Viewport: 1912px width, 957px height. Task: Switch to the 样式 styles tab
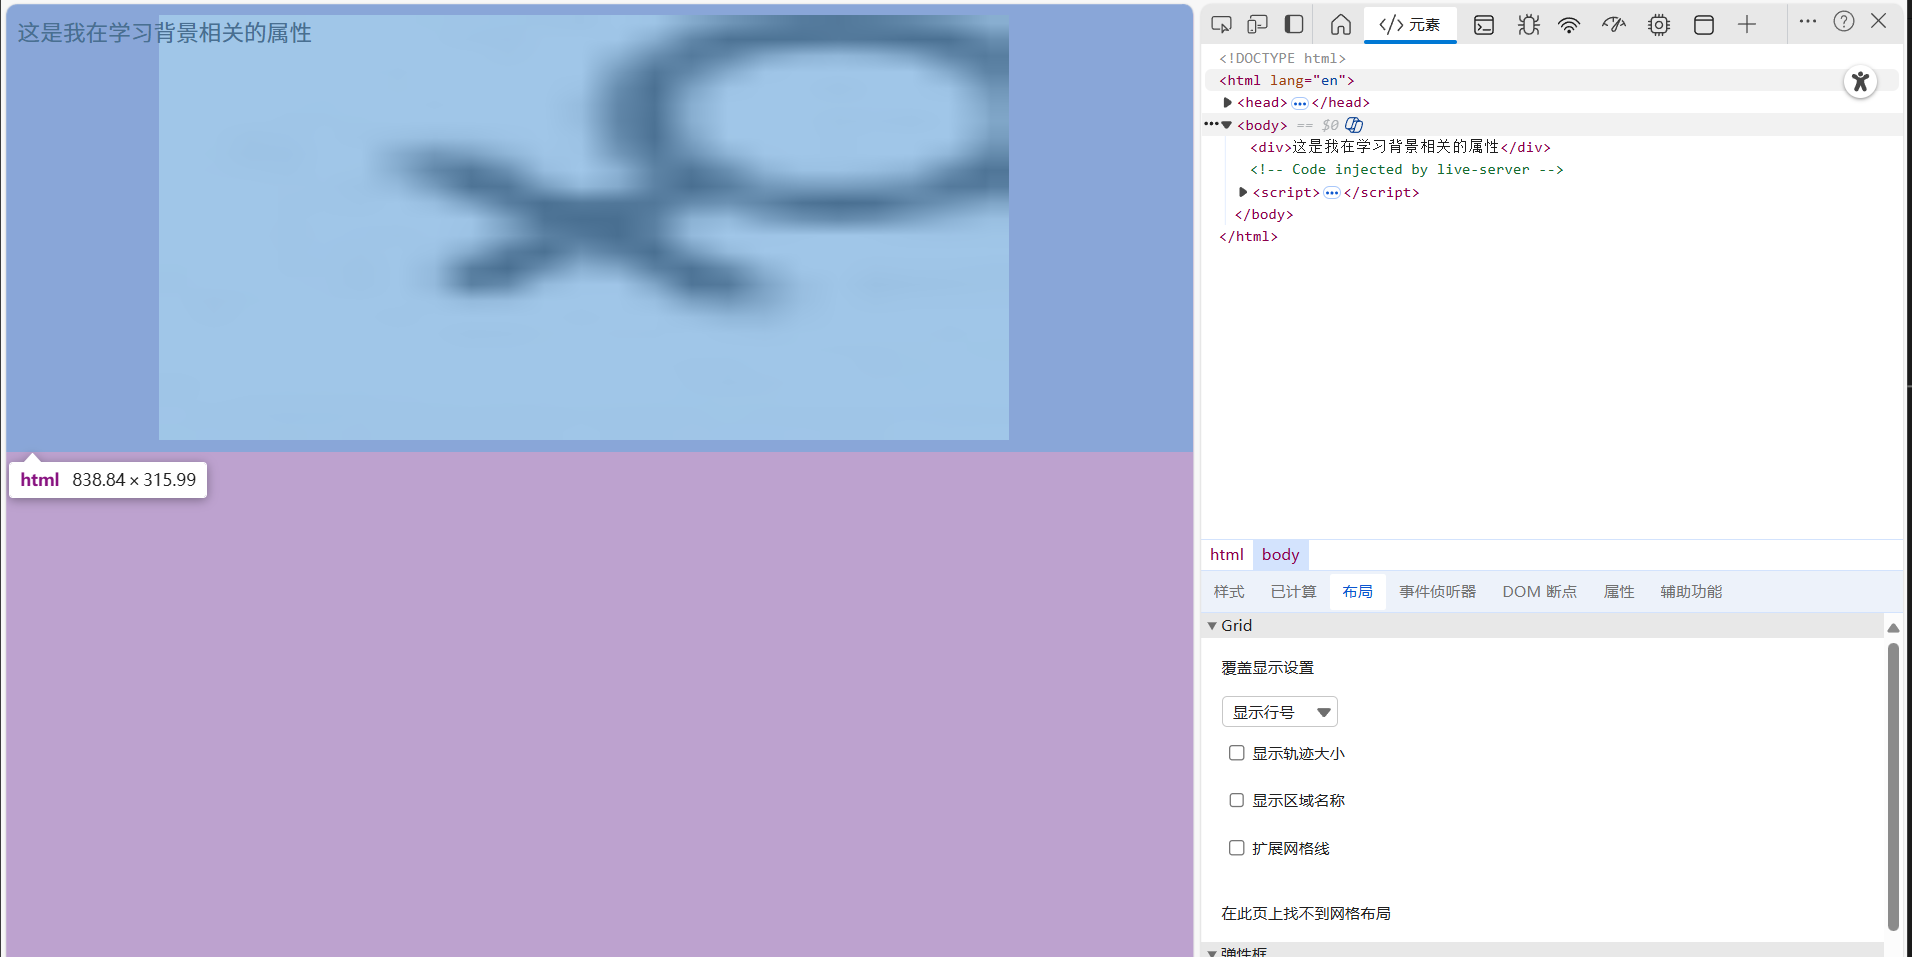click(x=1229, y=592)
